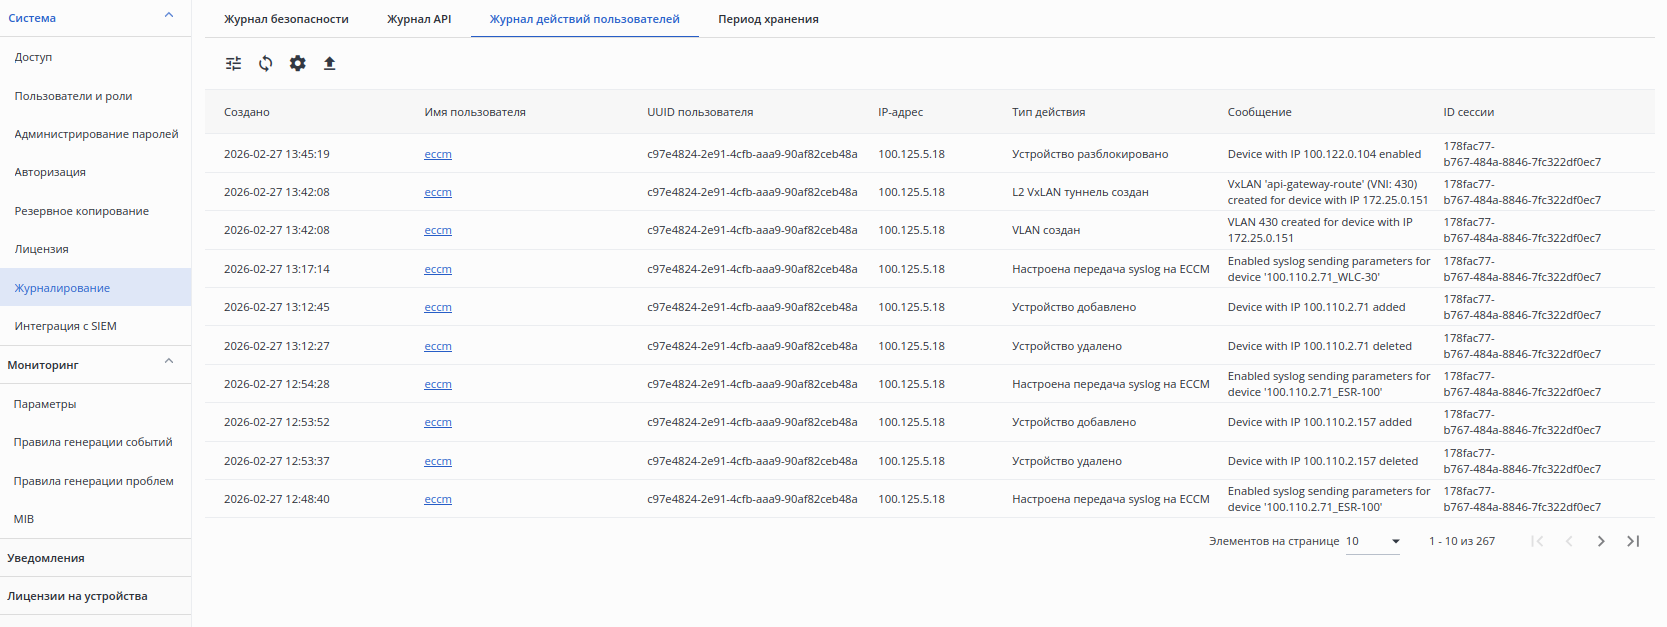Open Лицензии на устройства section
This screenshot has height=627, width=1667.
[77, 596]
